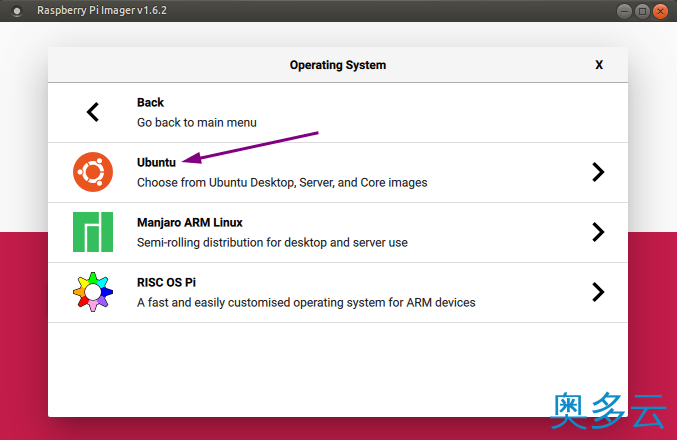Click the Raspberry Pi Imager window title
Viewport: 677px width, 440px height.
102,10
